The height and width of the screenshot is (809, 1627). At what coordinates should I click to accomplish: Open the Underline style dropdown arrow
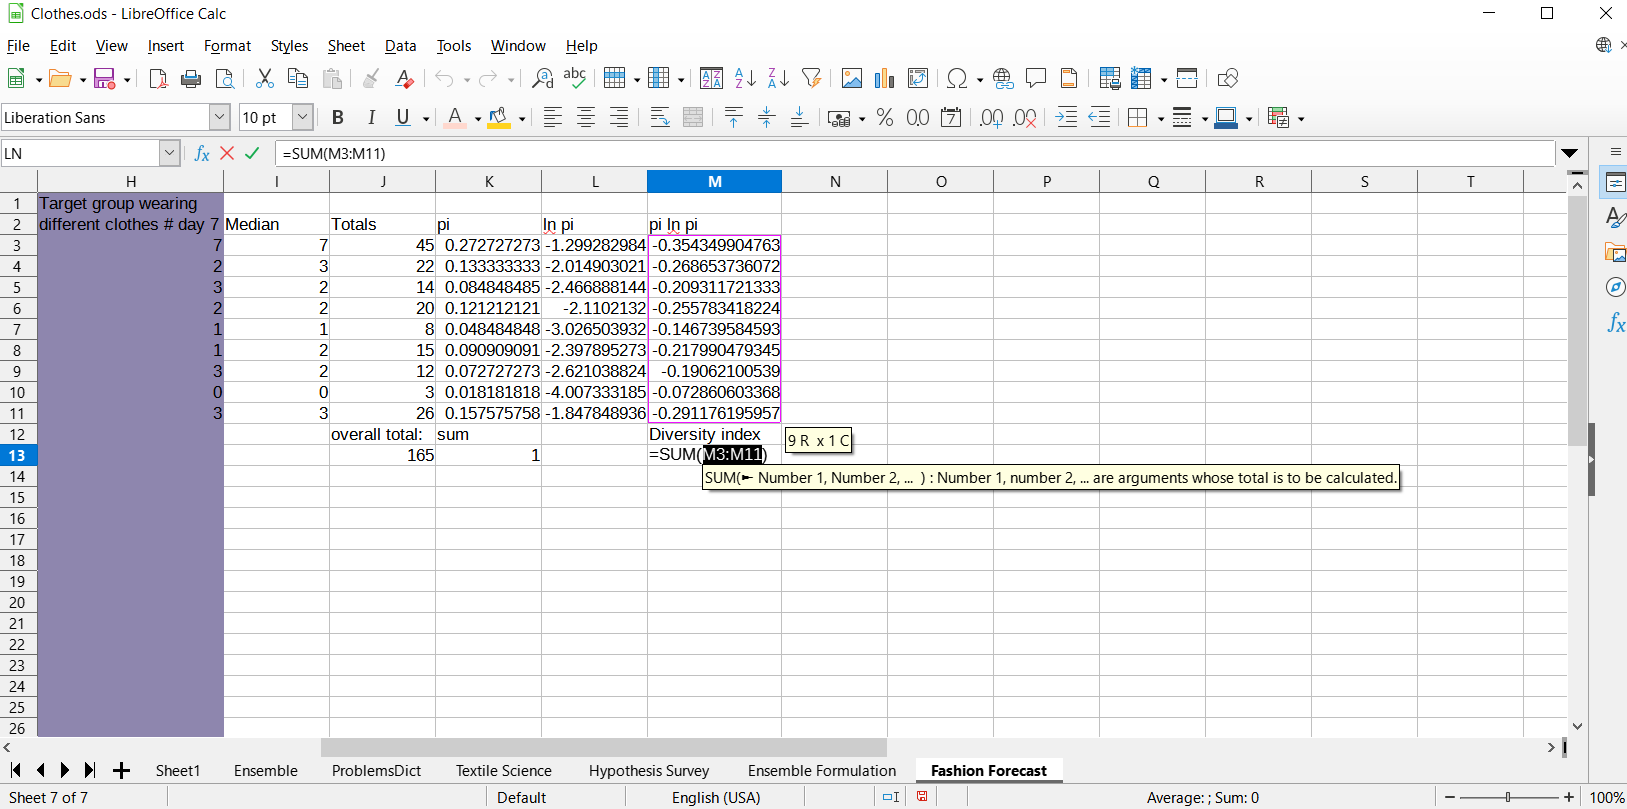[426, 119]
